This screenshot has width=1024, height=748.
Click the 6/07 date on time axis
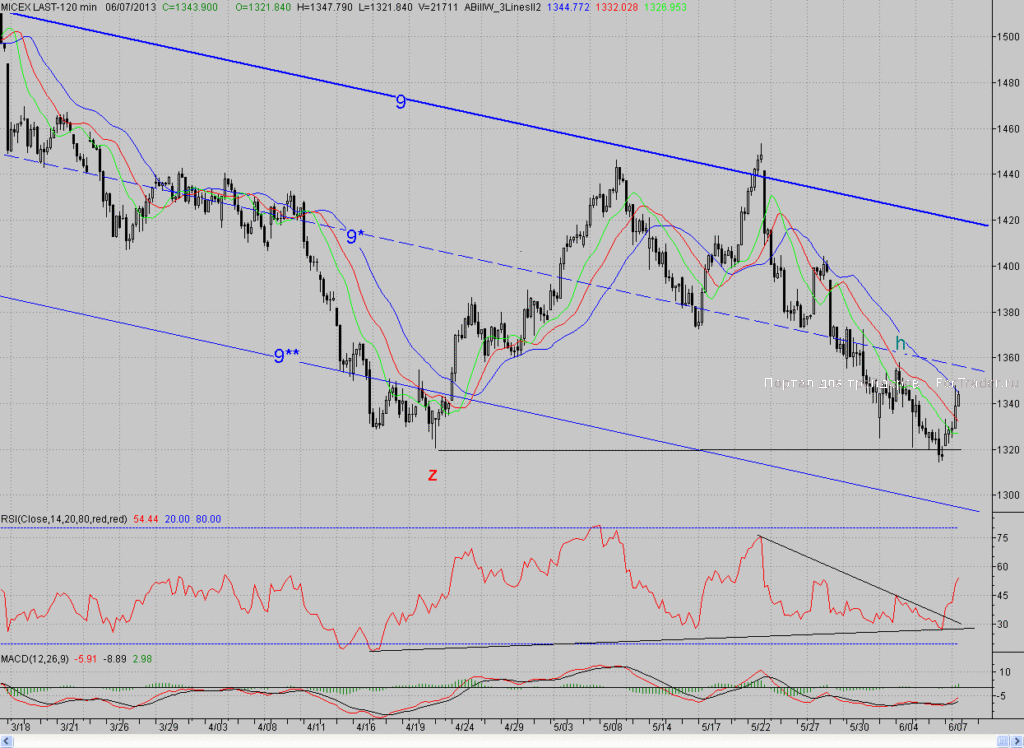957,726
